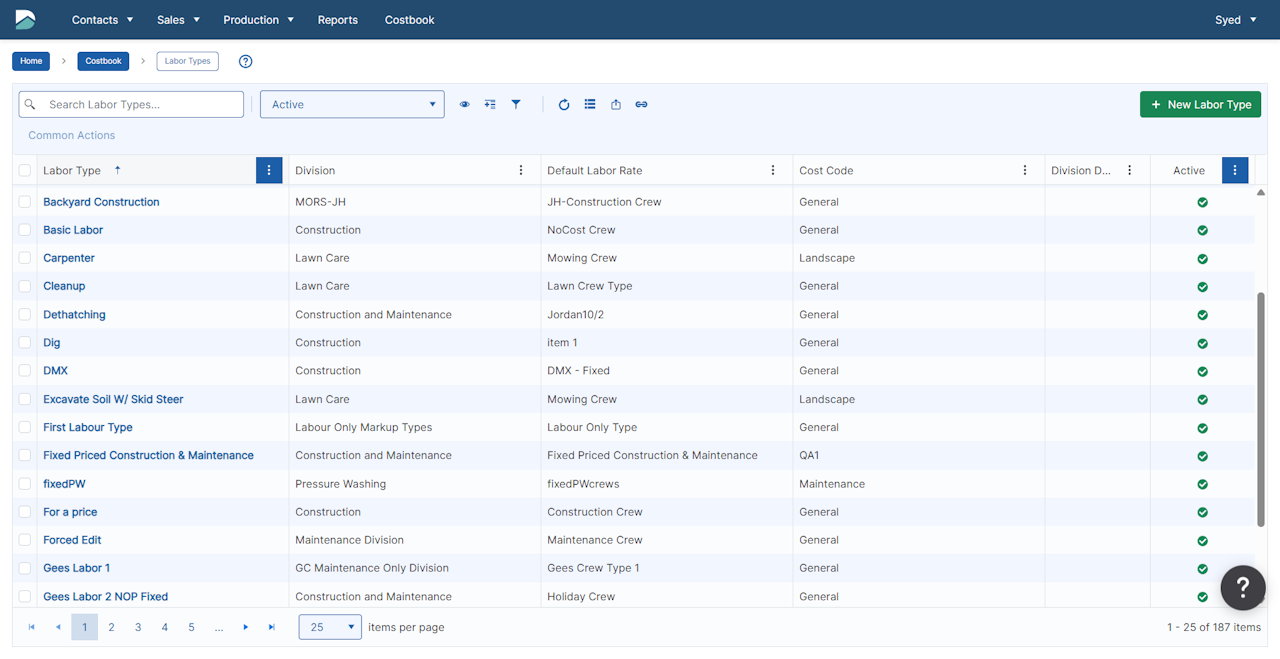Click the copy link chain icon
This screenshot has width=1280, height=659.
tap(641, 104)
